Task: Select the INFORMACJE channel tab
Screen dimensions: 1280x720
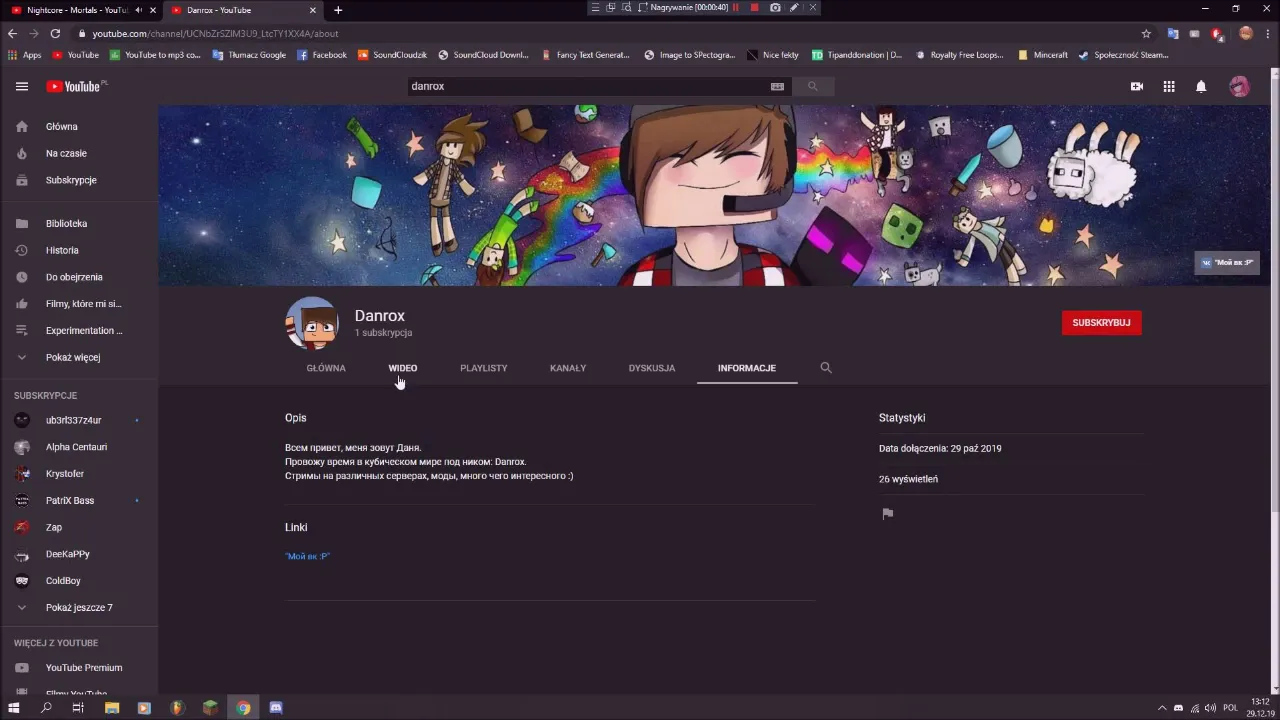Action: click(747, 368)
